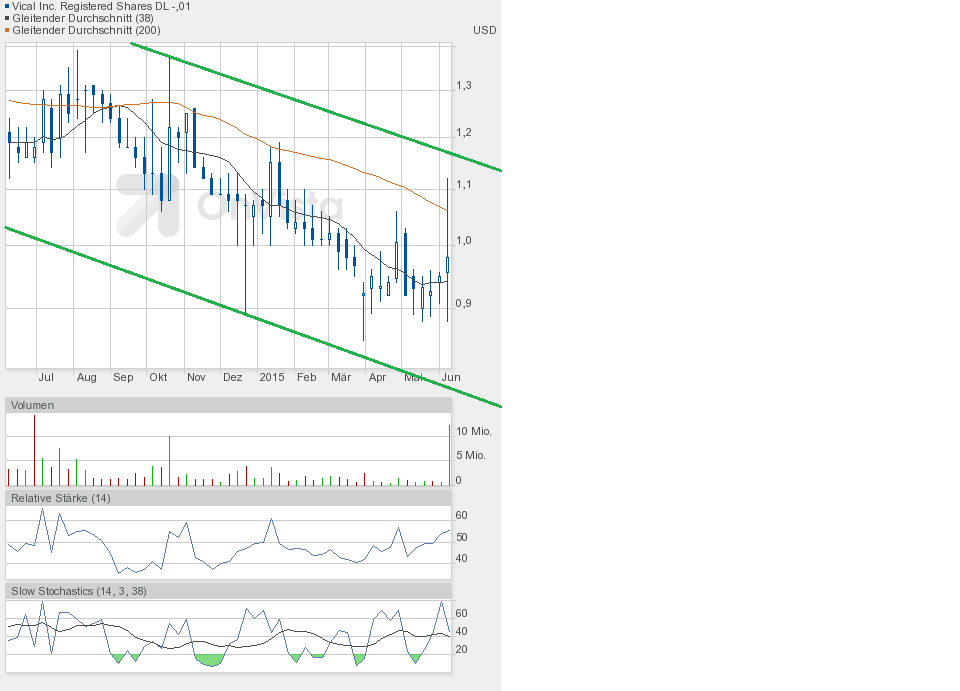Click the blue Vical Inc. legend square

click(7, 6)
